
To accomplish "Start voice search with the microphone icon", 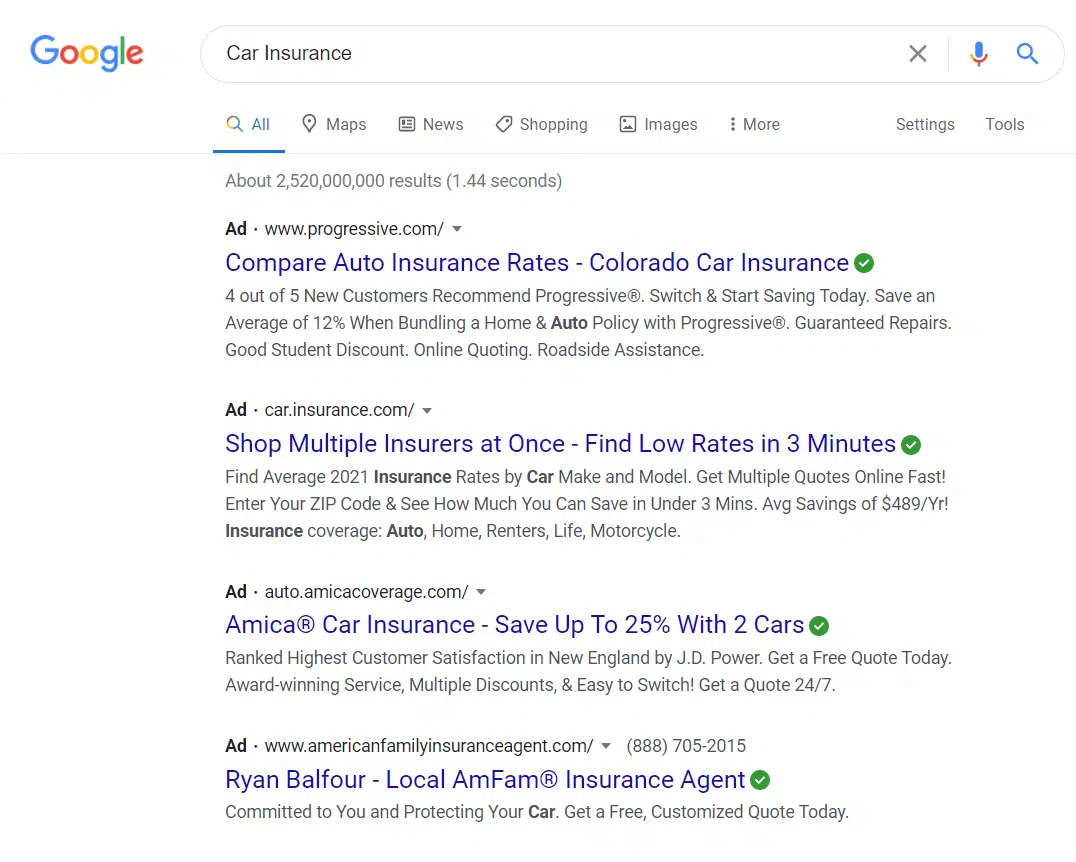I will (978, 54).
